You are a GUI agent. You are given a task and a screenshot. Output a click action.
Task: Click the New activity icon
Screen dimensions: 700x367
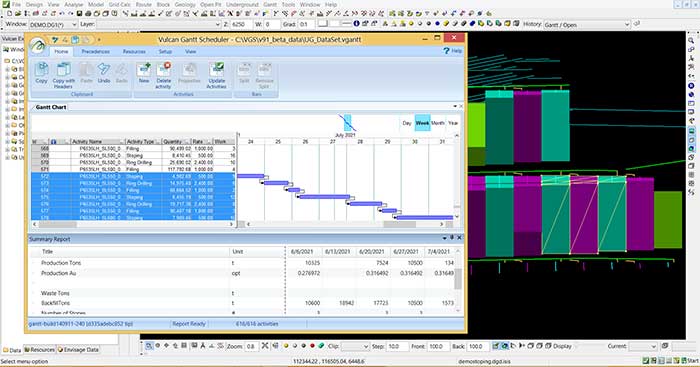click(x=144, y=69)
